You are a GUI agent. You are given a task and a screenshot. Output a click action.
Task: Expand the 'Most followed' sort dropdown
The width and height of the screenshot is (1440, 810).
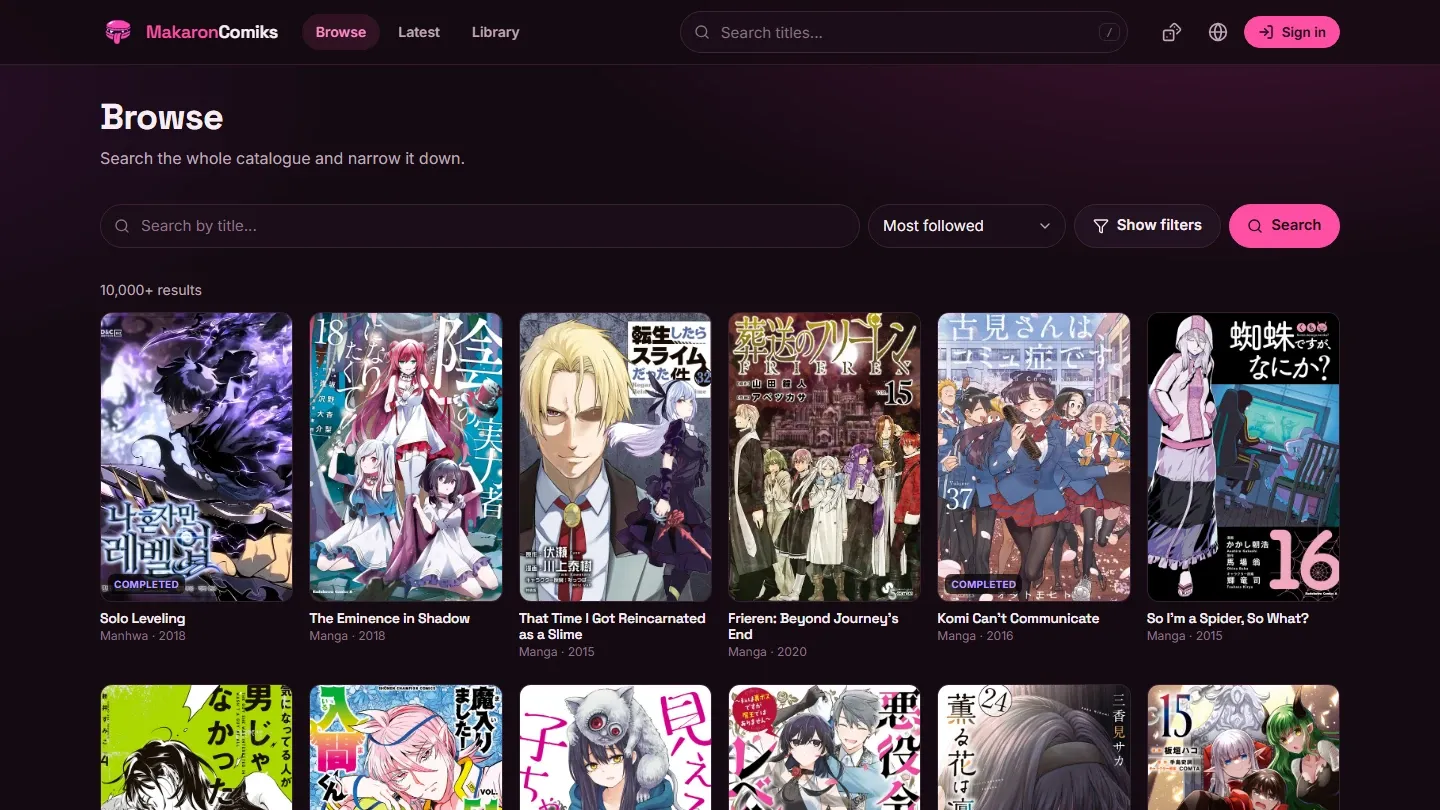click(x=967, y=226)
